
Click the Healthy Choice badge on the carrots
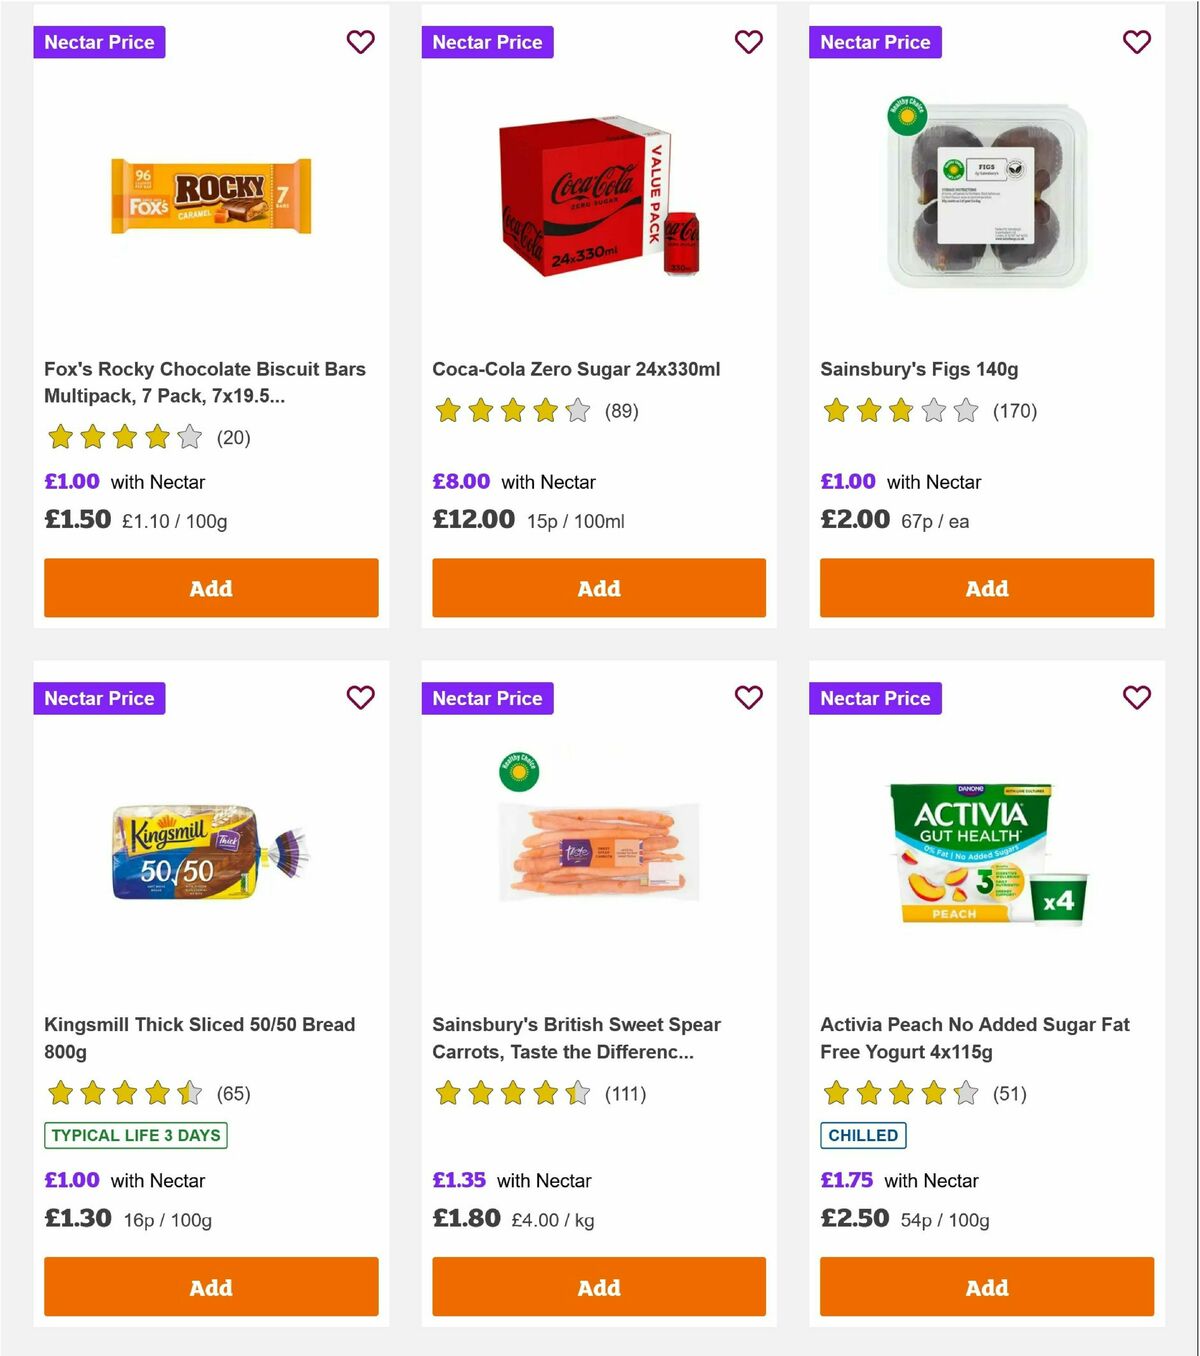click(x=517, y=772)
